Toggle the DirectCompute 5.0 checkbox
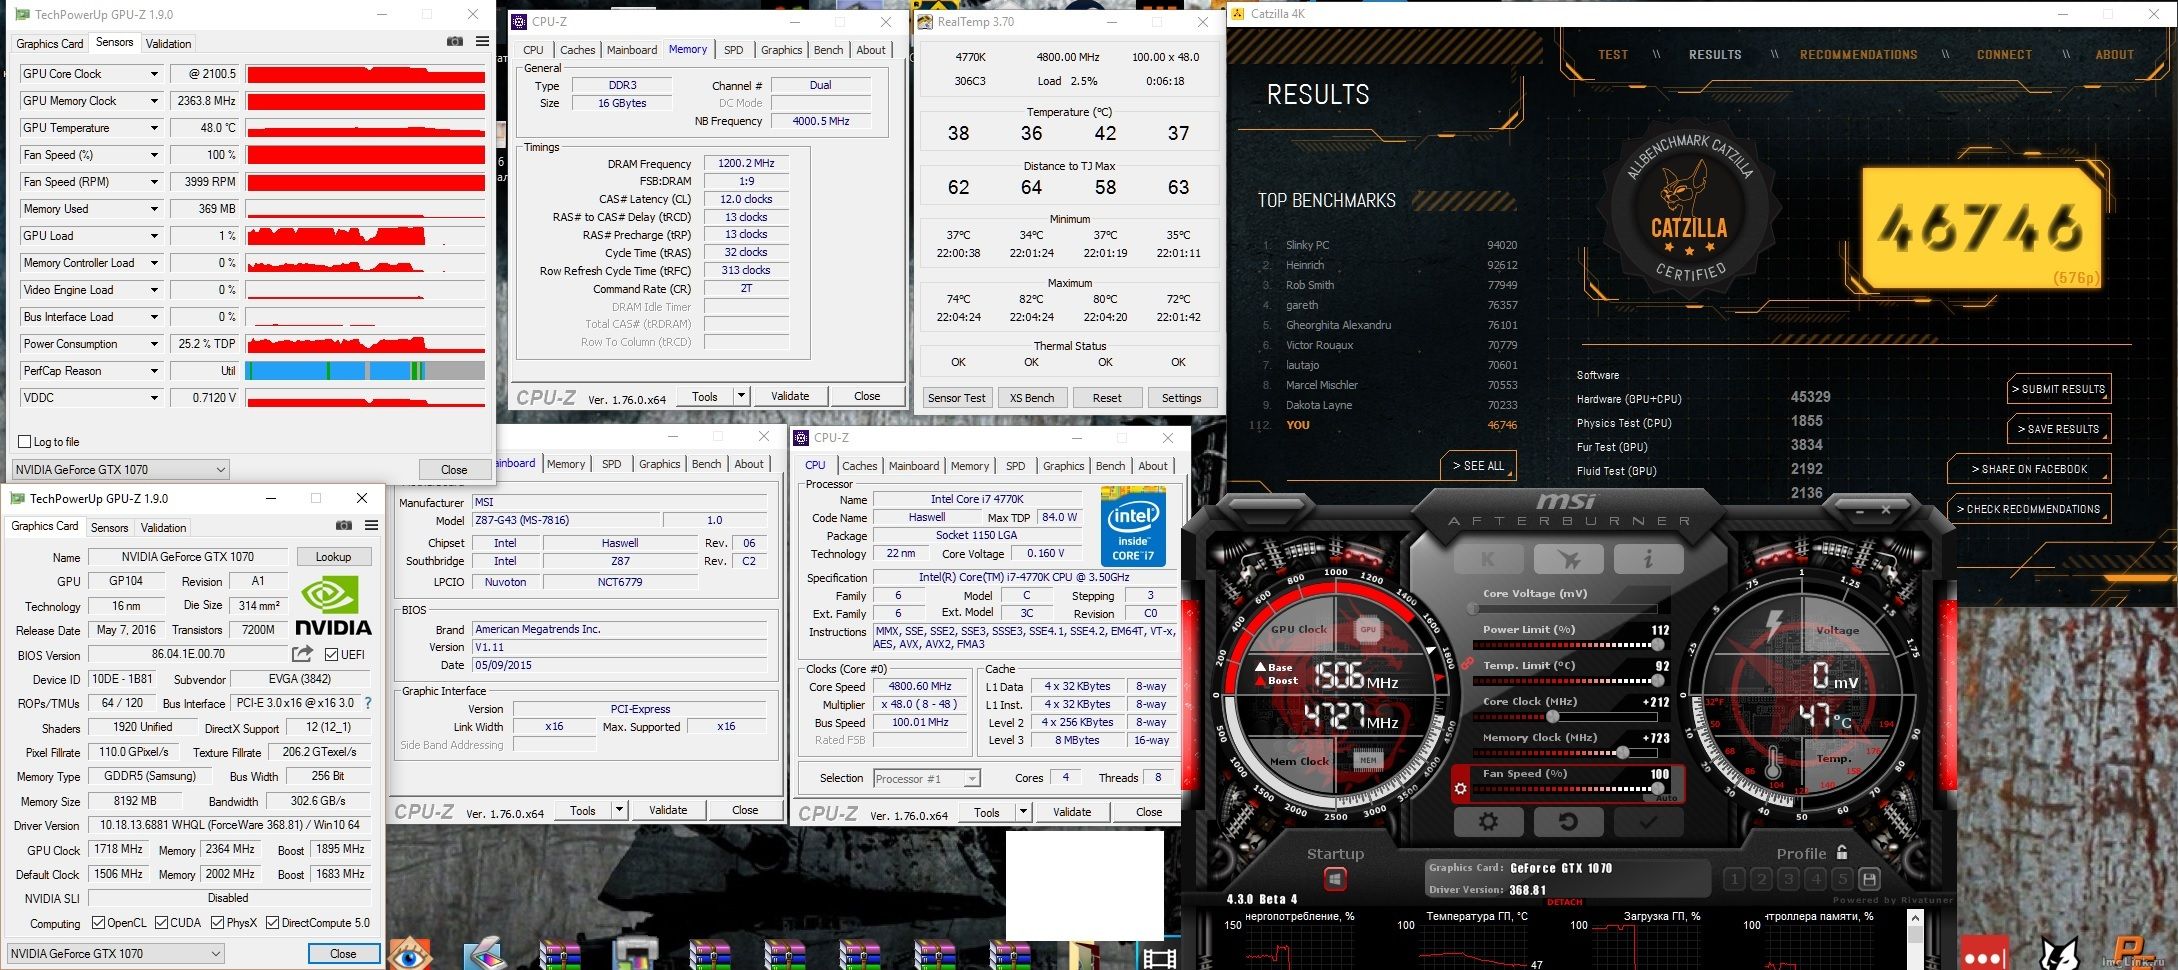The image size is (2178, 970). pos(272,922)
